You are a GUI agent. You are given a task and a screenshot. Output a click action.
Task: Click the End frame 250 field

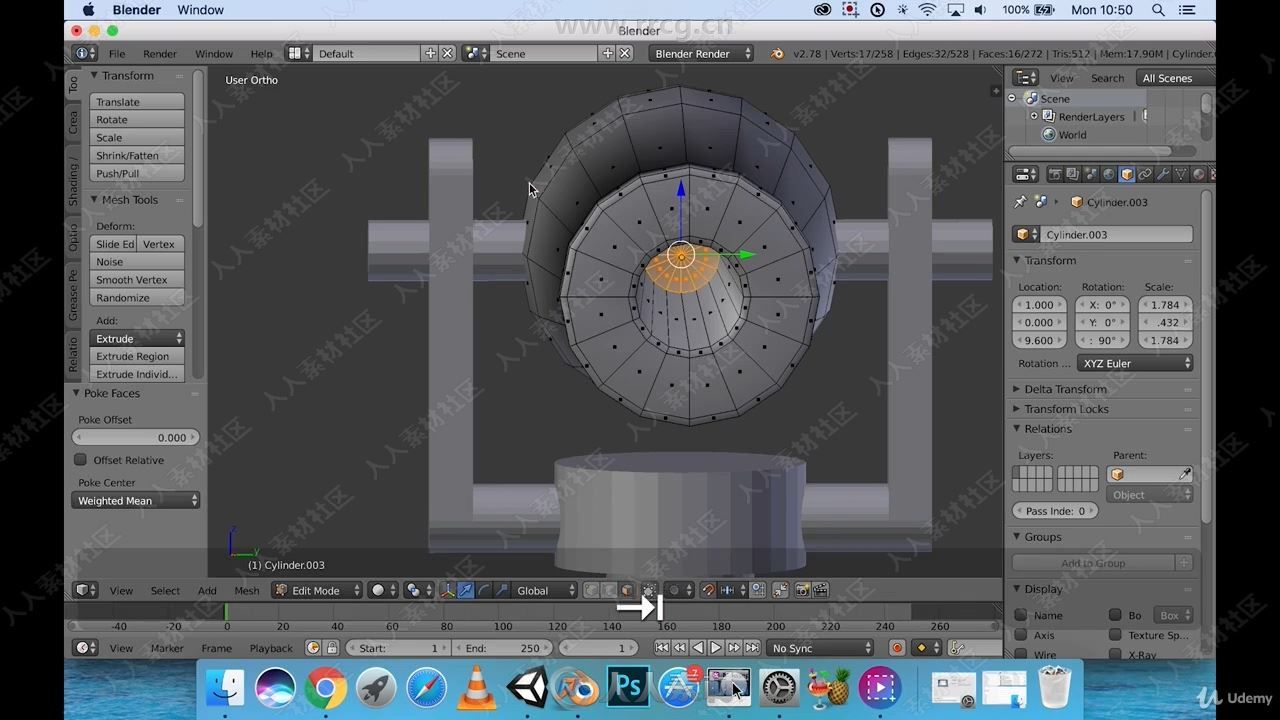[x=502, y=648]
